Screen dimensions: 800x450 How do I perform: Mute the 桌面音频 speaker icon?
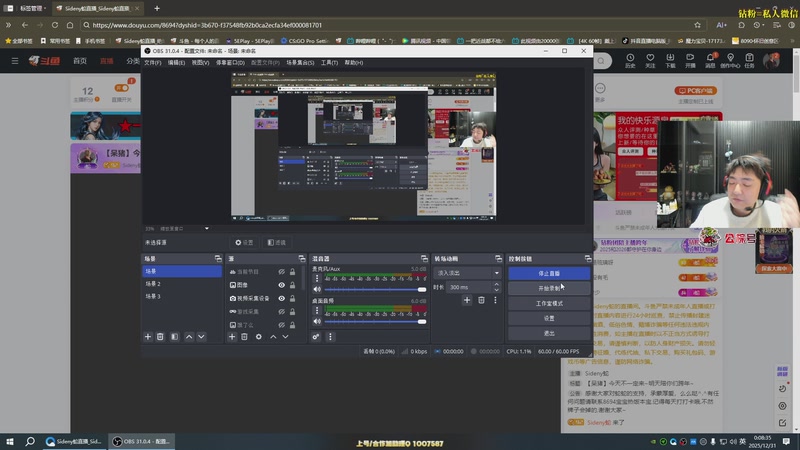coord(317,321)
